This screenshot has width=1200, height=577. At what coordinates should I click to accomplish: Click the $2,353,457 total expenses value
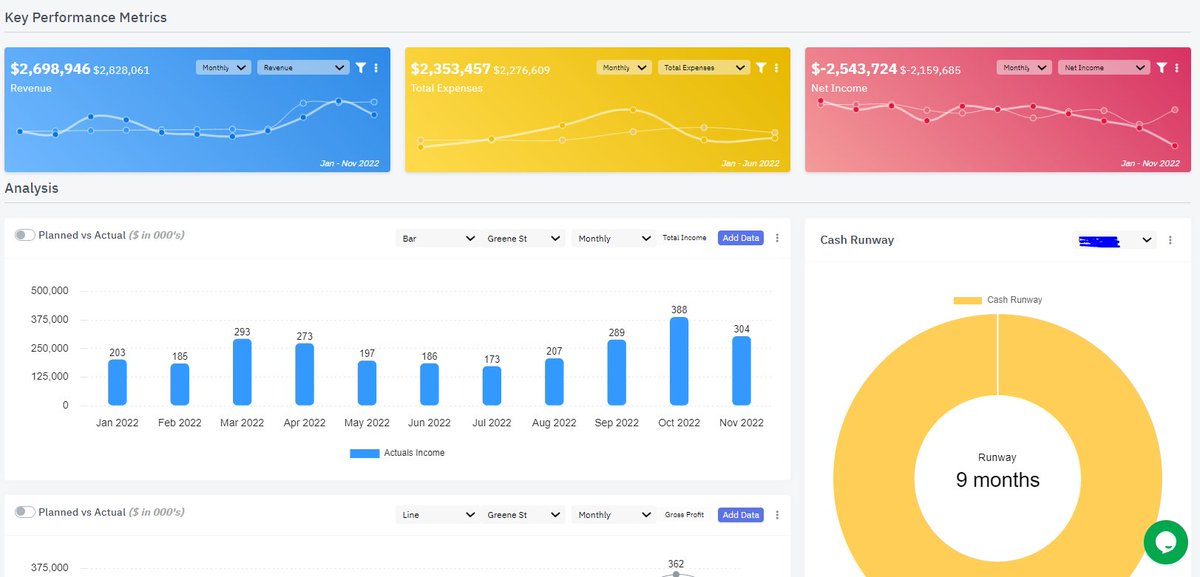tap(451, 69)
